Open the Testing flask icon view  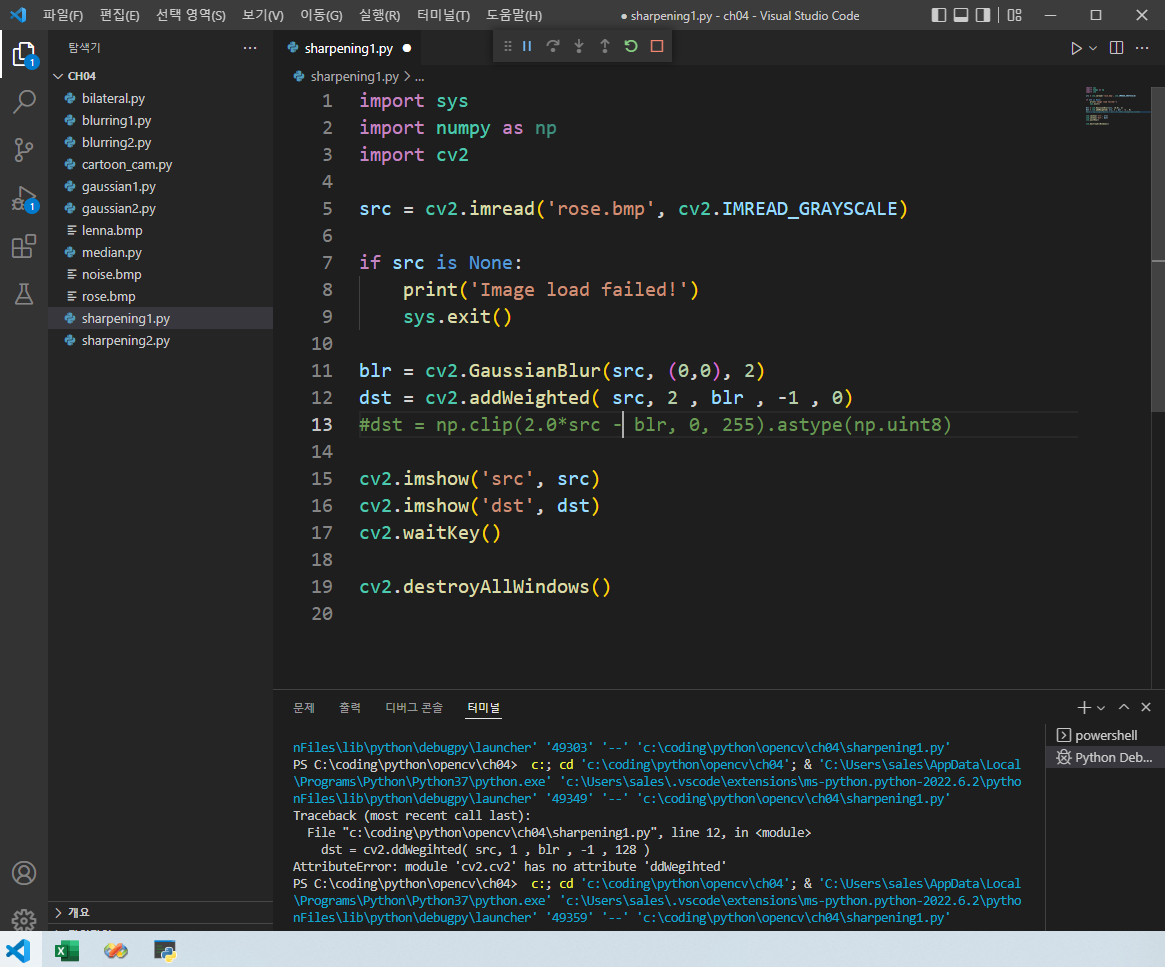24,294
